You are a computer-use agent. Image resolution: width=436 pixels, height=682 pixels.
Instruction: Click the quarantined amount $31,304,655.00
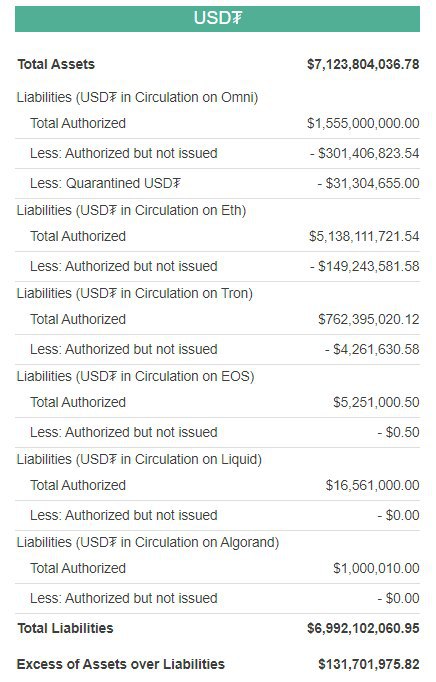tap(369, 183)
